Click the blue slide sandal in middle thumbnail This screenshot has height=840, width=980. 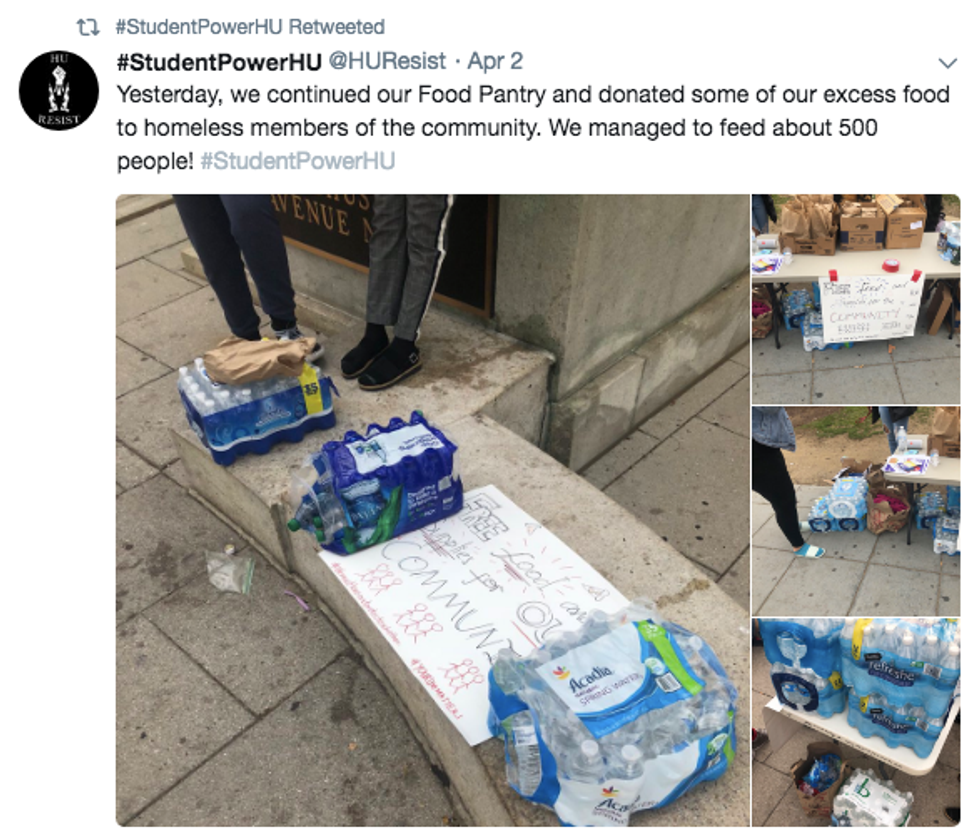[809, 551]
